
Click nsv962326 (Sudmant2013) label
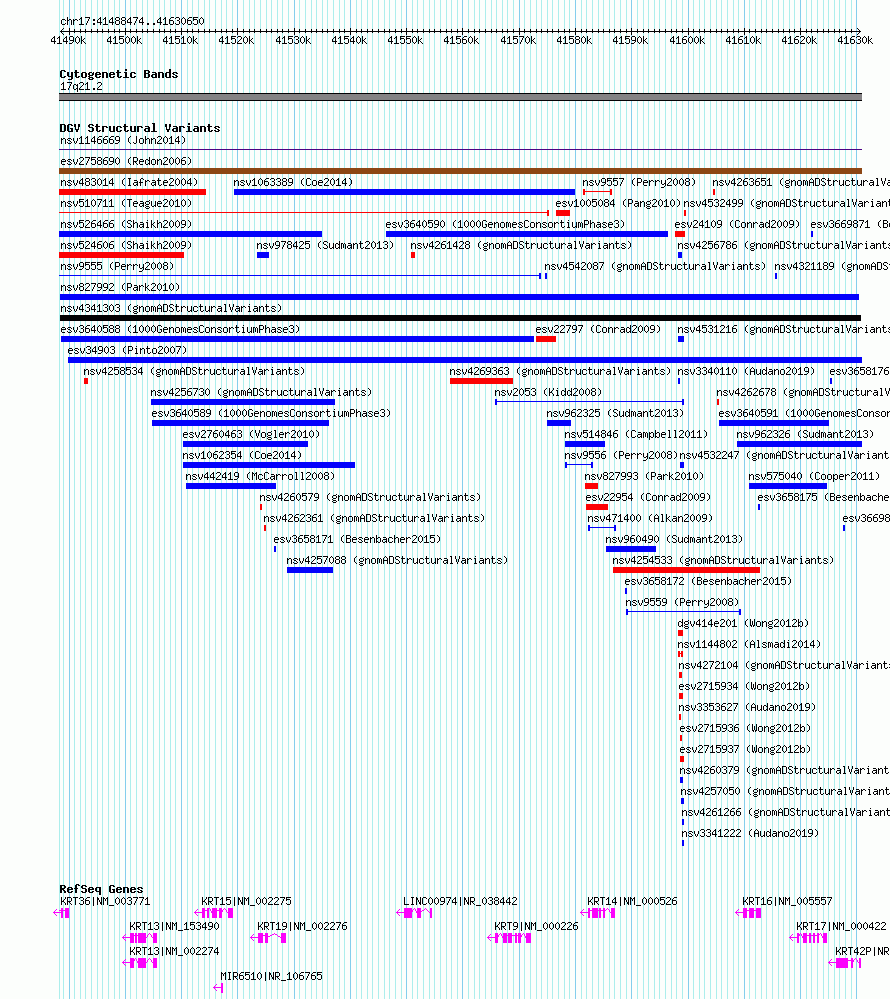(805, 435)
